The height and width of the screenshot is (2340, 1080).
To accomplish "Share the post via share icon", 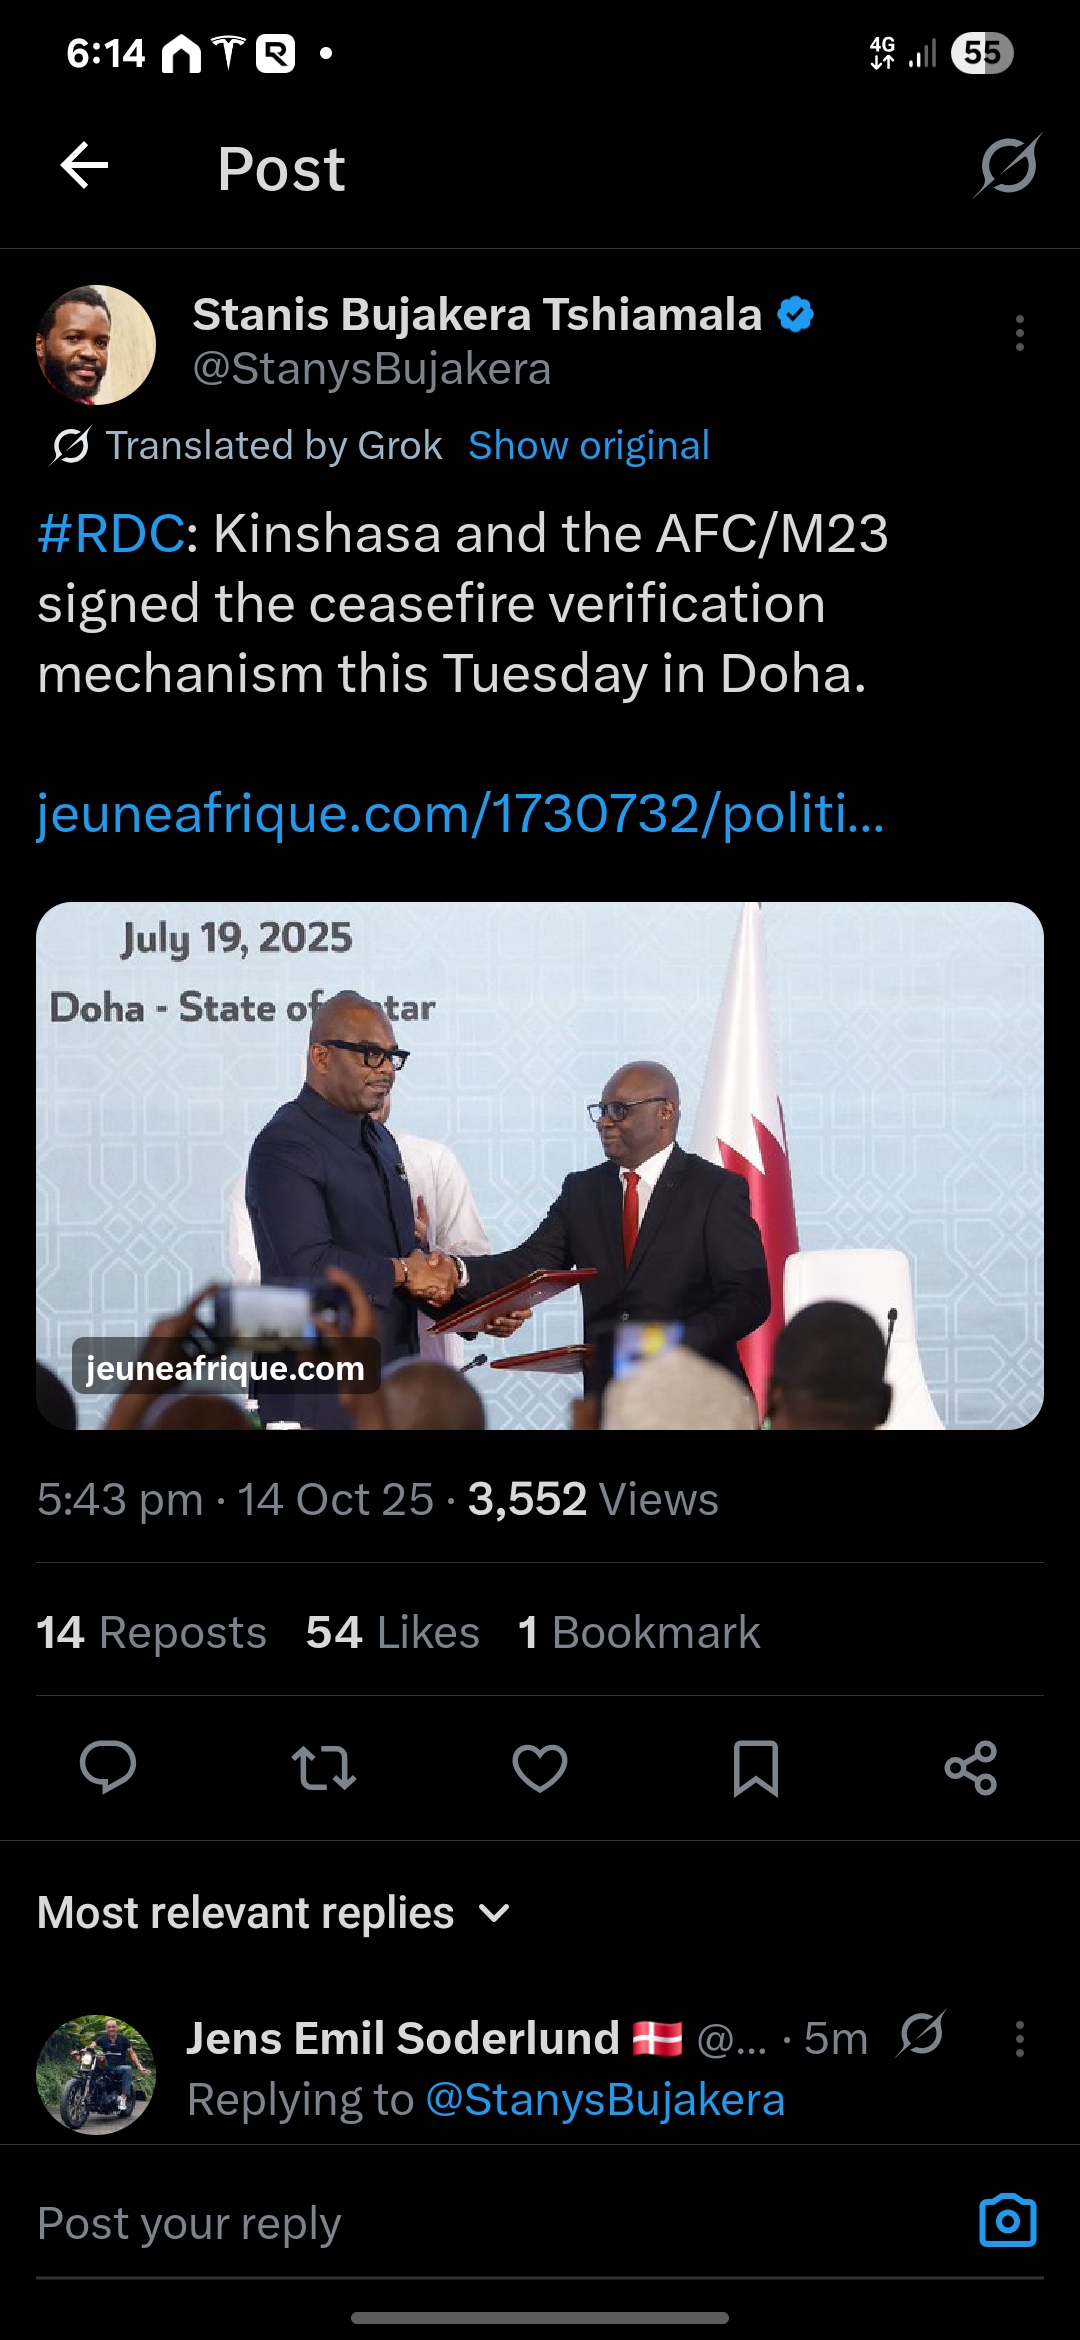I will click(970, 1767).
